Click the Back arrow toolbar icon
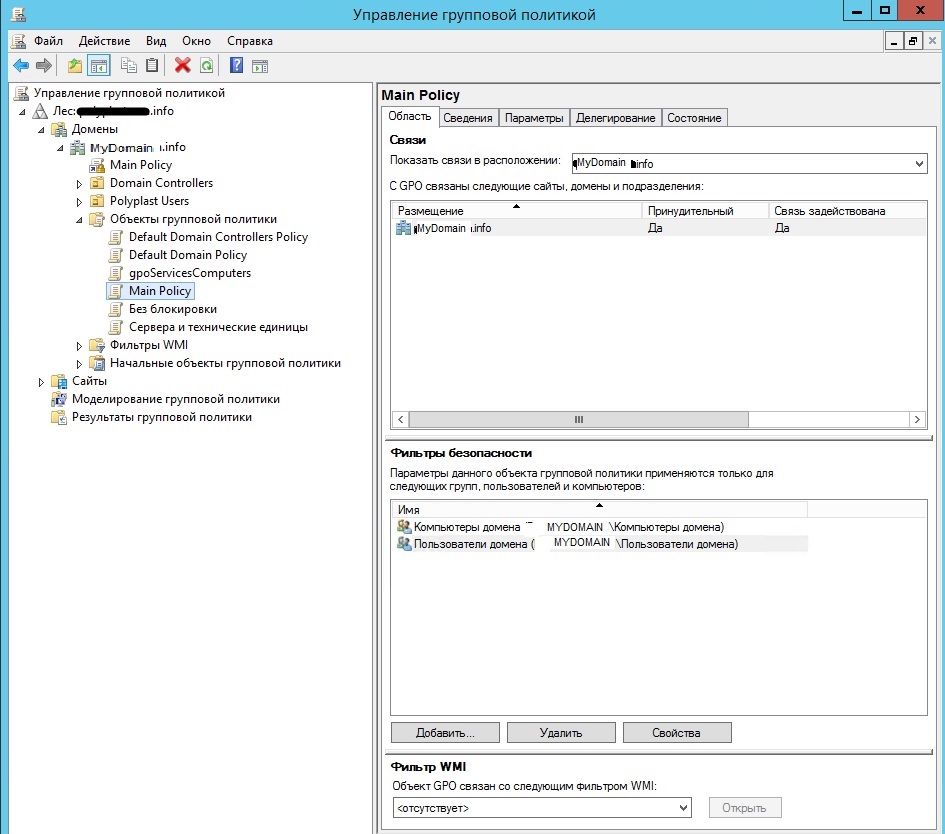The height and width of the screenshot is (834, 945). pyautogui.click(x=21, y=65)
